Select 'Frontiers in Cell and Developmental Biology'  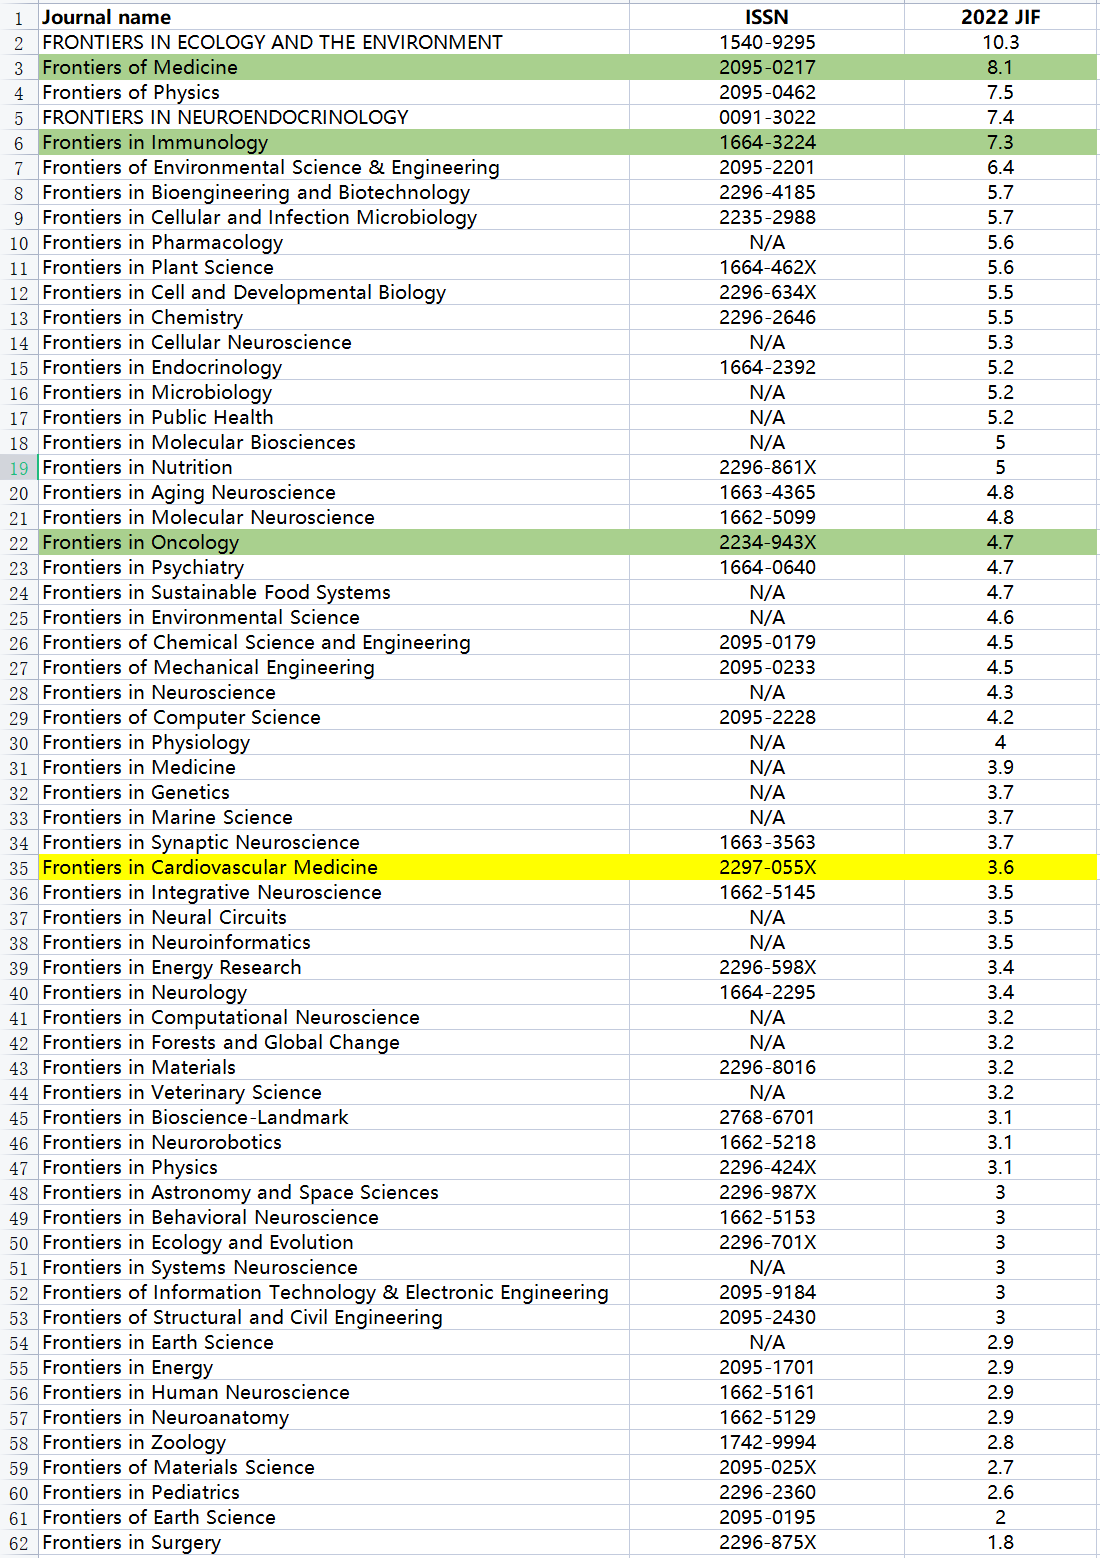coord(334,292)
